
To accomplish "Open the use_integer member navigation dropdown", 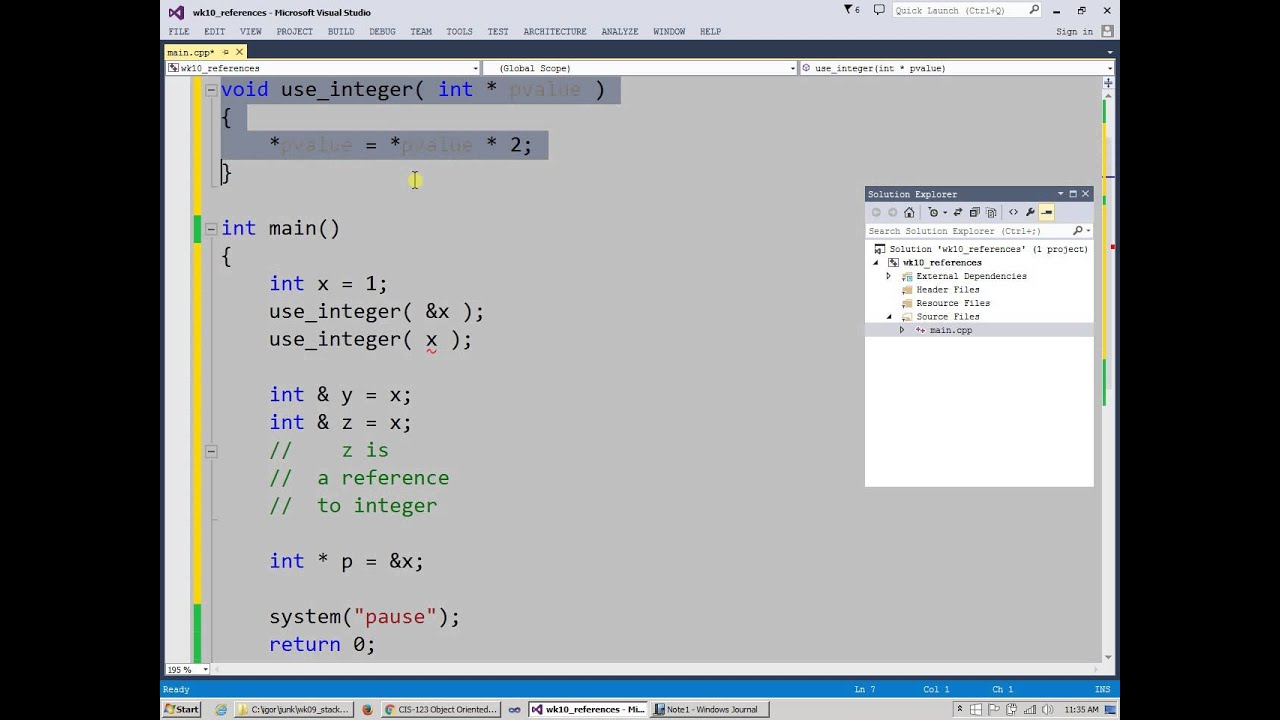I will tap(957, 68).
